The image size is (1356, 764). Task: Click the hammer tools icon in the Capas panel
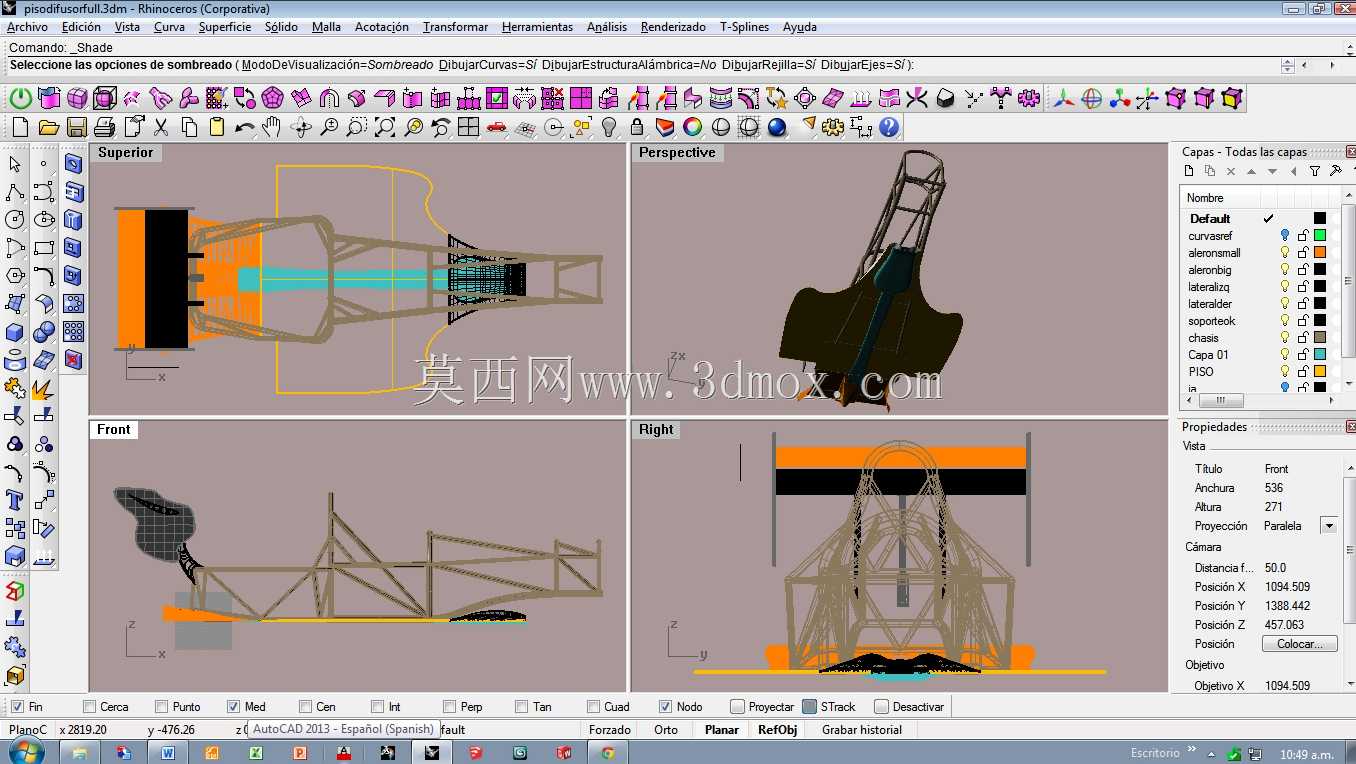pyautogui.click(x=1336, y=171)
